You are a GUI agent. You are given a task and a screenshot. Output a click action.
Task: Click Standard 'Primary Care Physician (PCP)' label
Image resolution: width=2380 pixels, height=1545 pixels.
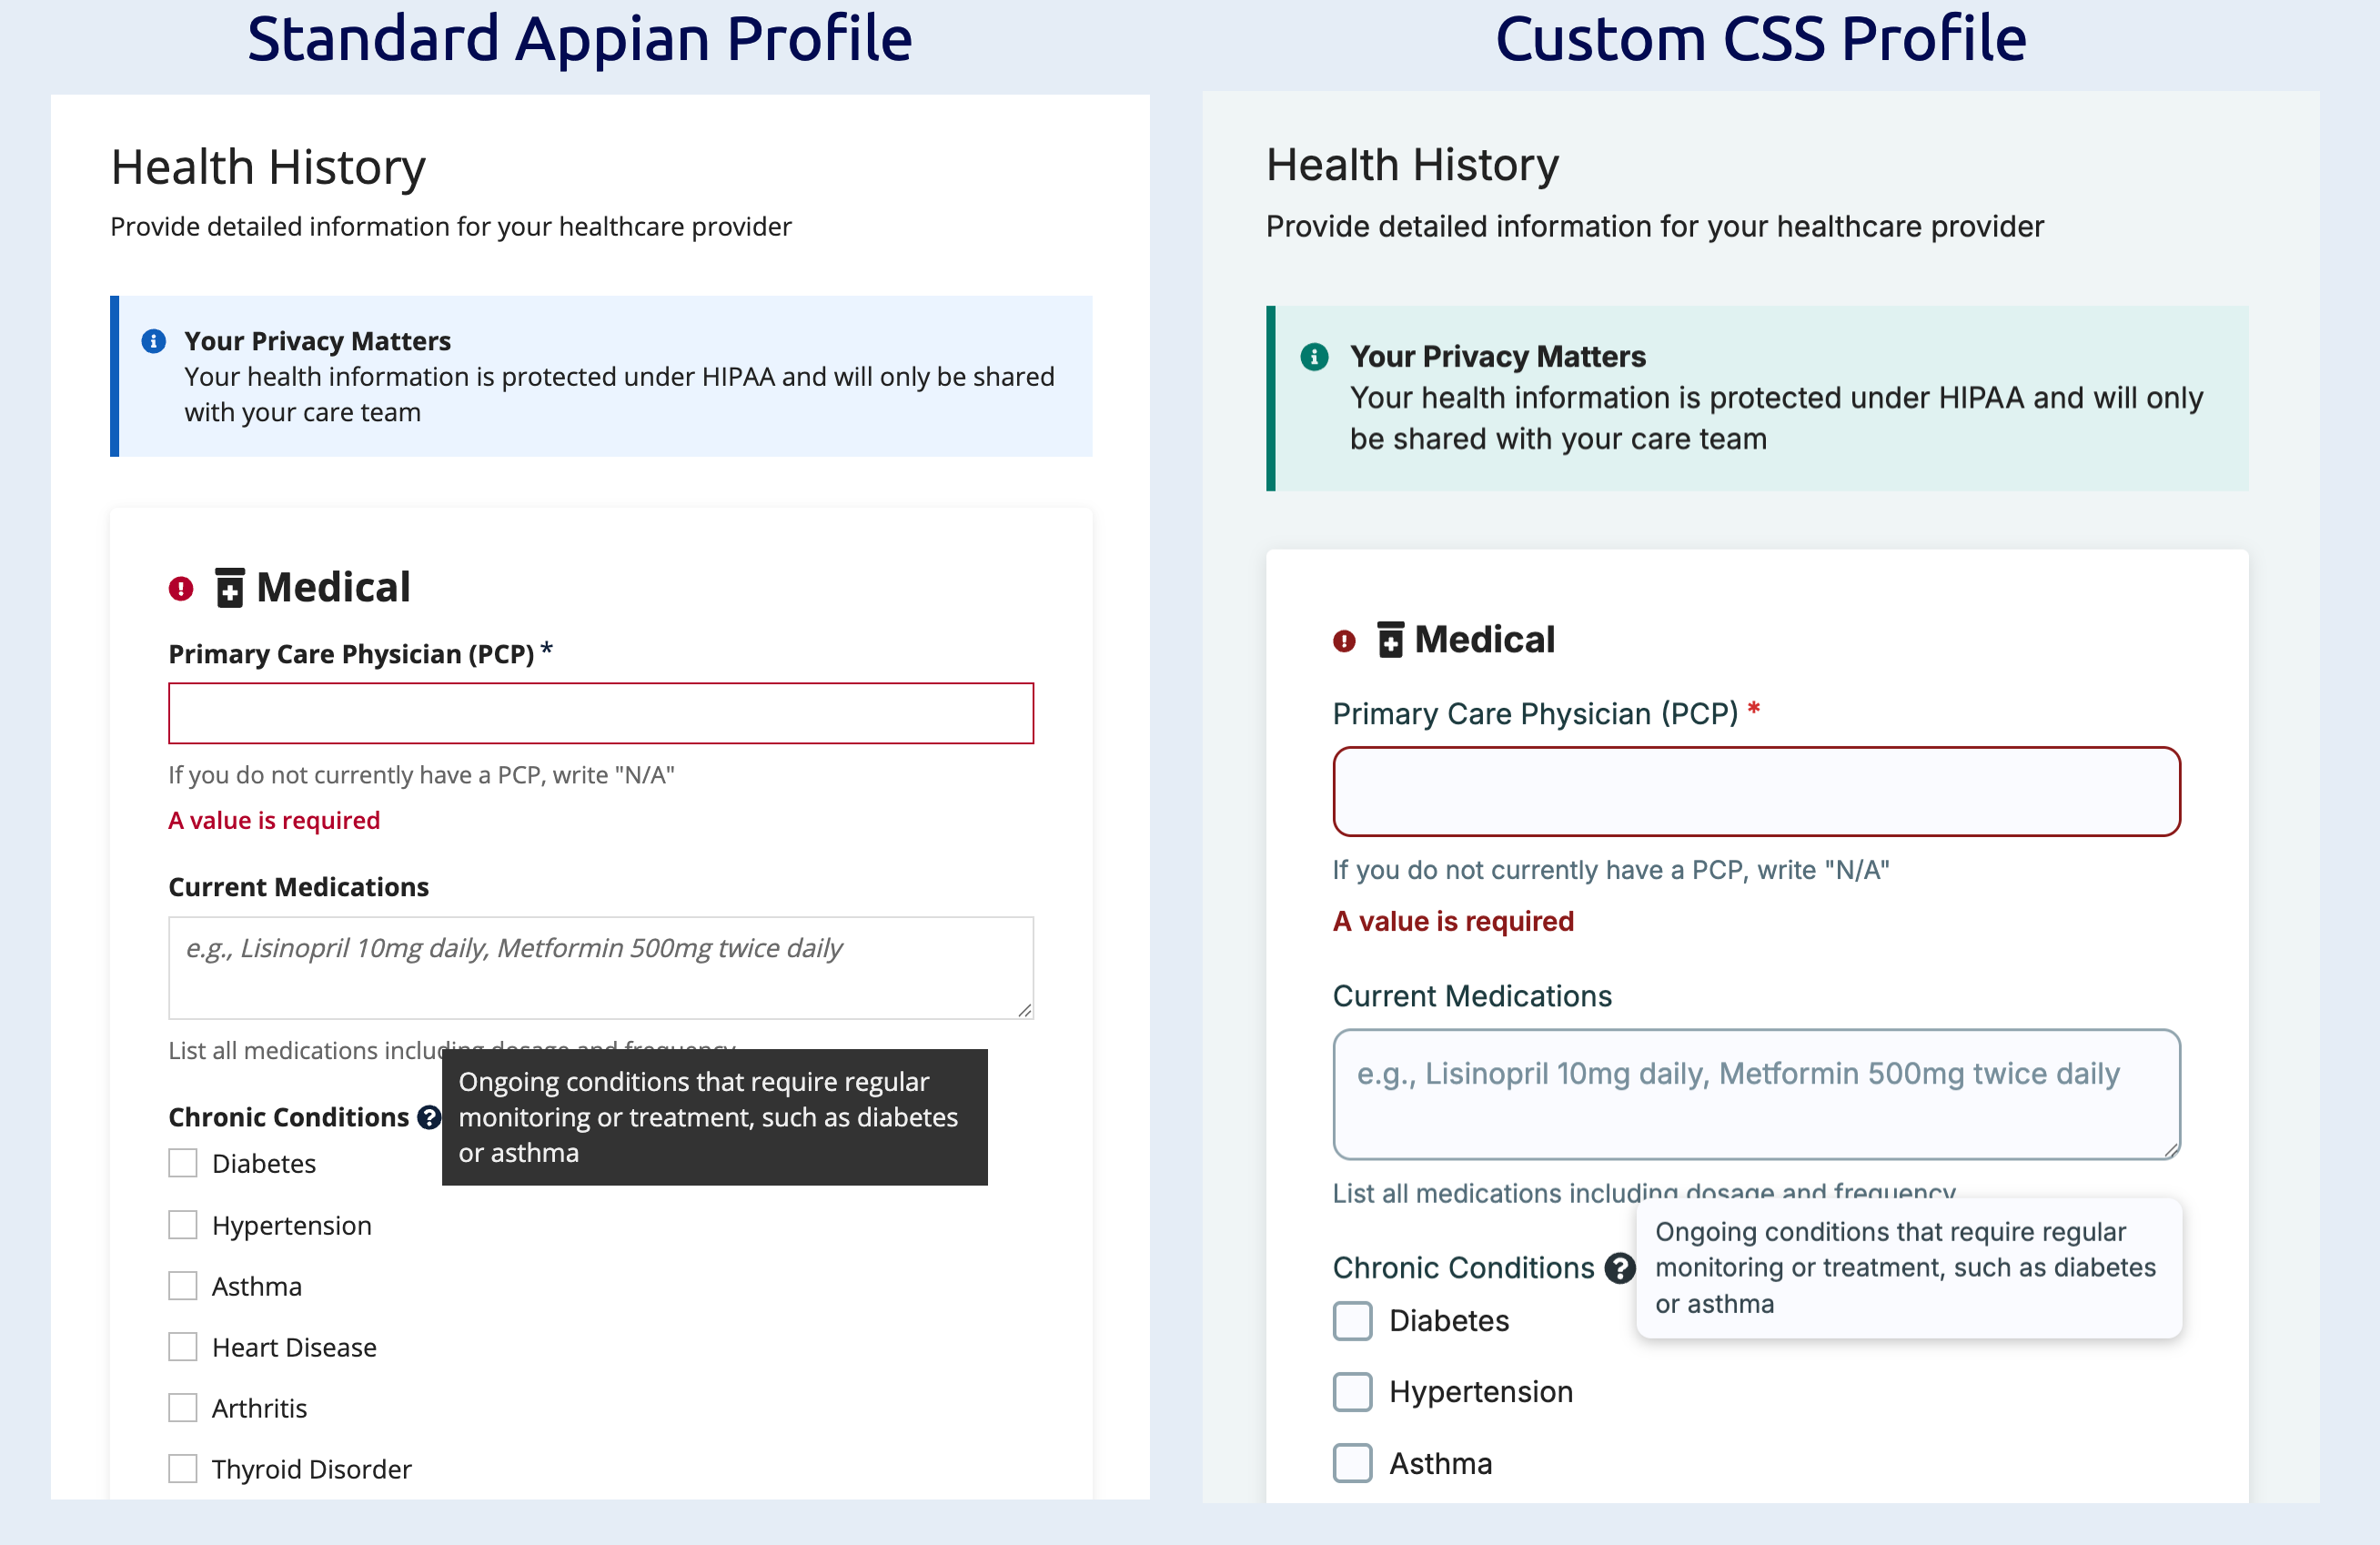coord(351,654)
